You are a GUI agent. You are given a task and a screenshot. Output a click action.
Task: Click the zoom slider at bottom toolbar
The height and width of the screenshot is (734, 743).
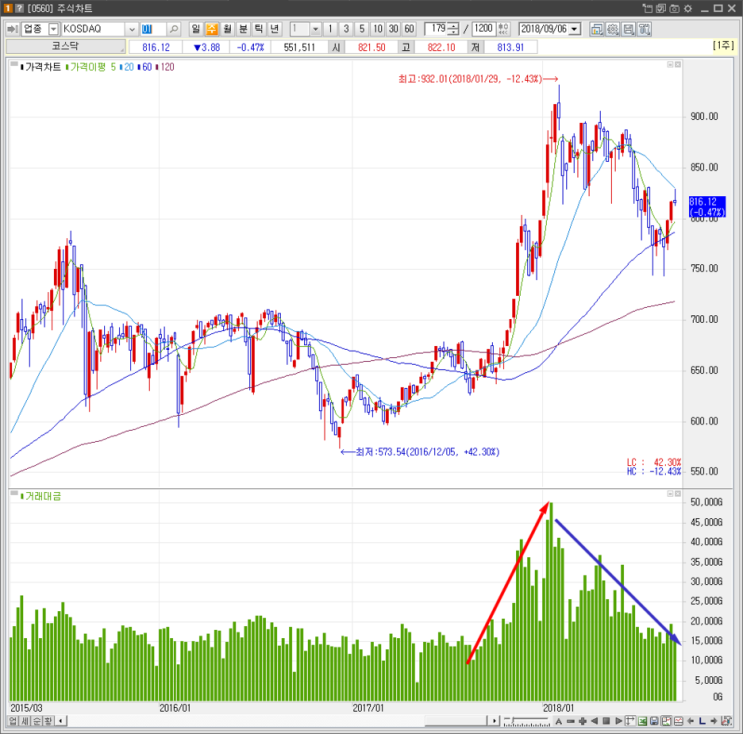tap(527, 722)
